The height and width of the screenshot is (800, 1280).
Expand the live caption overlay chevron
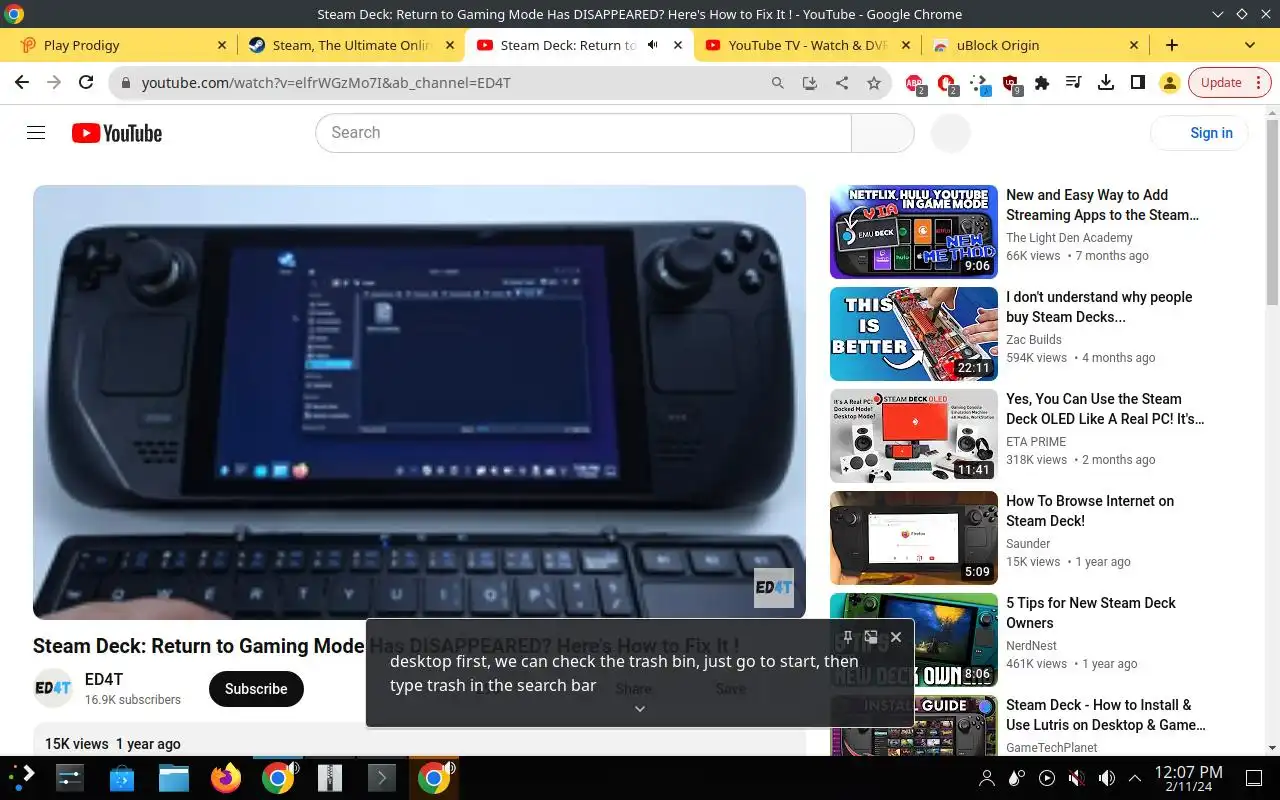(x=640, y=709)
